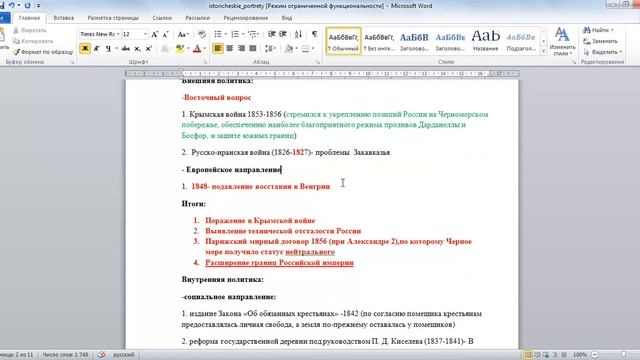
Task: Apply superscript formatting
Action: (x=149, y=49)
